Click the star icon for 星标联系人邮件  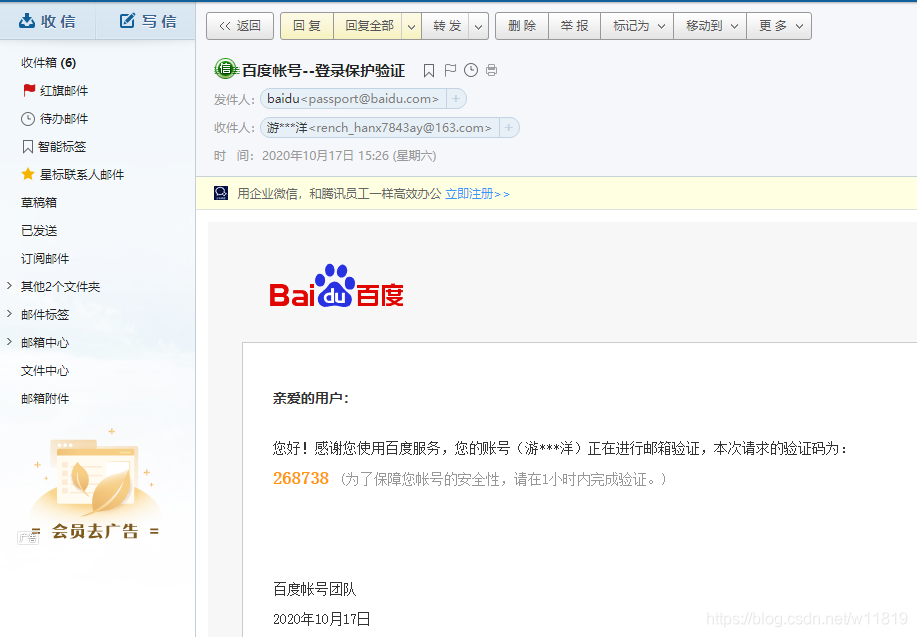(27, 174)
